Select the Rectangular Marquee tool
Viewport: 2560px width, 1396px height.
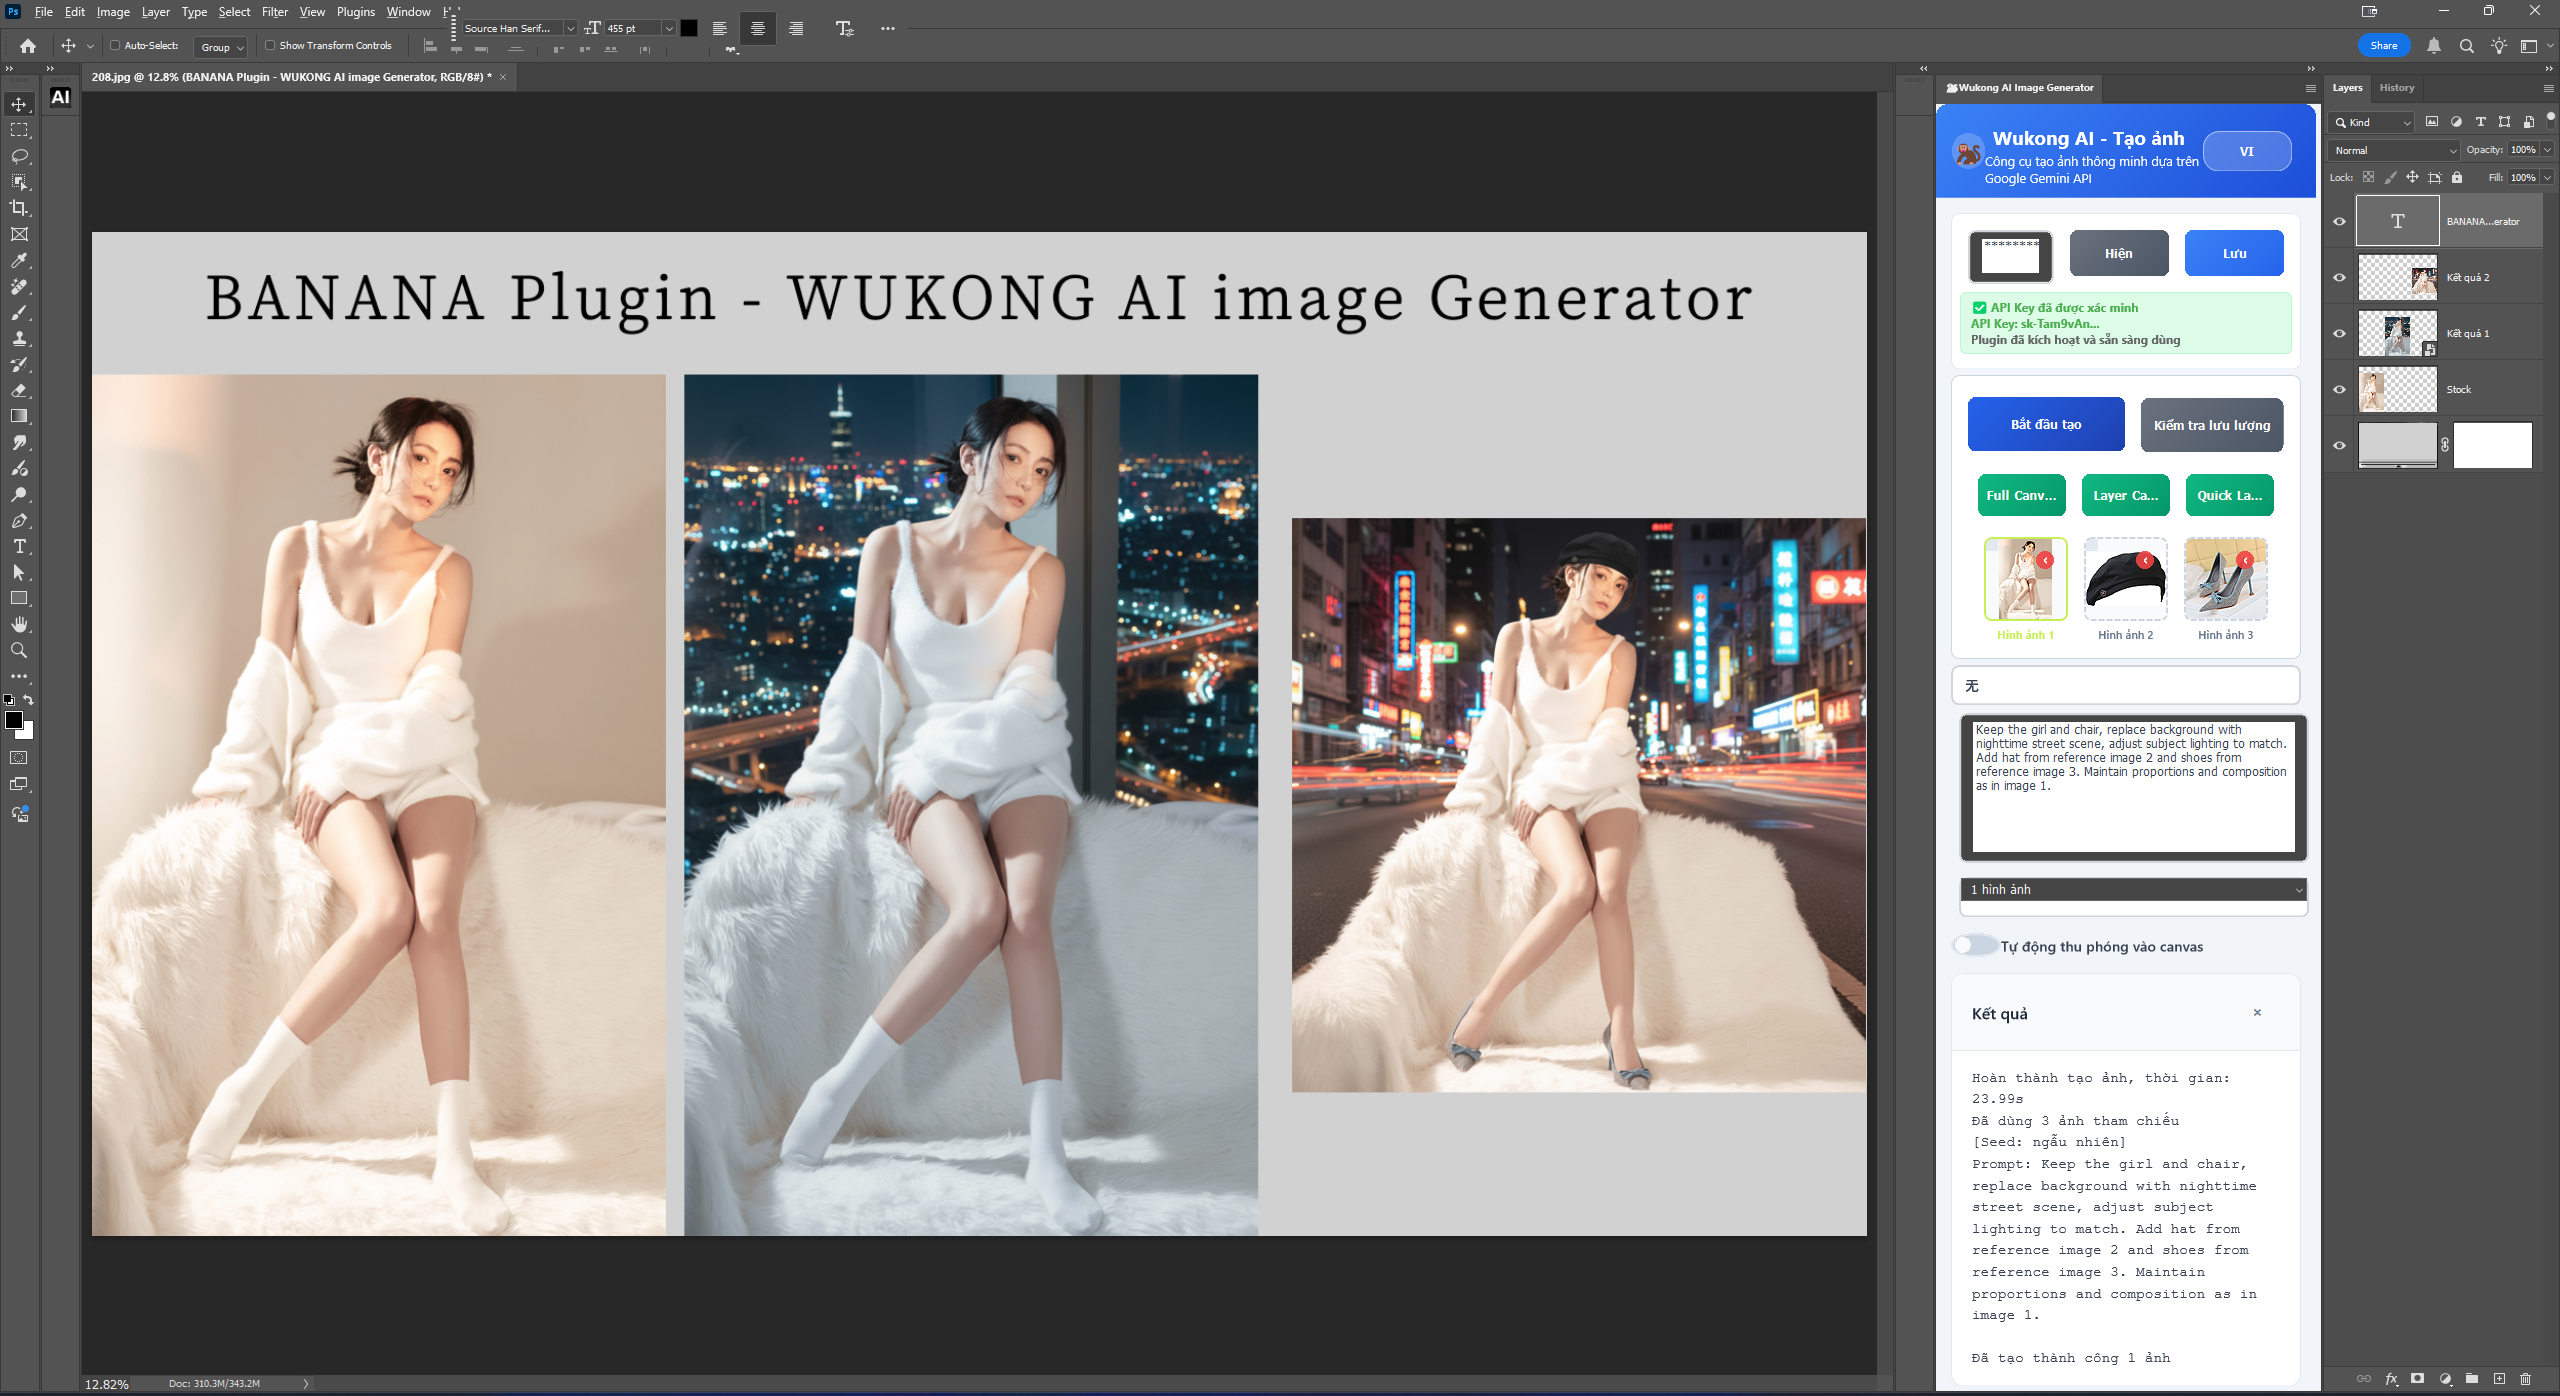(19, 130)
